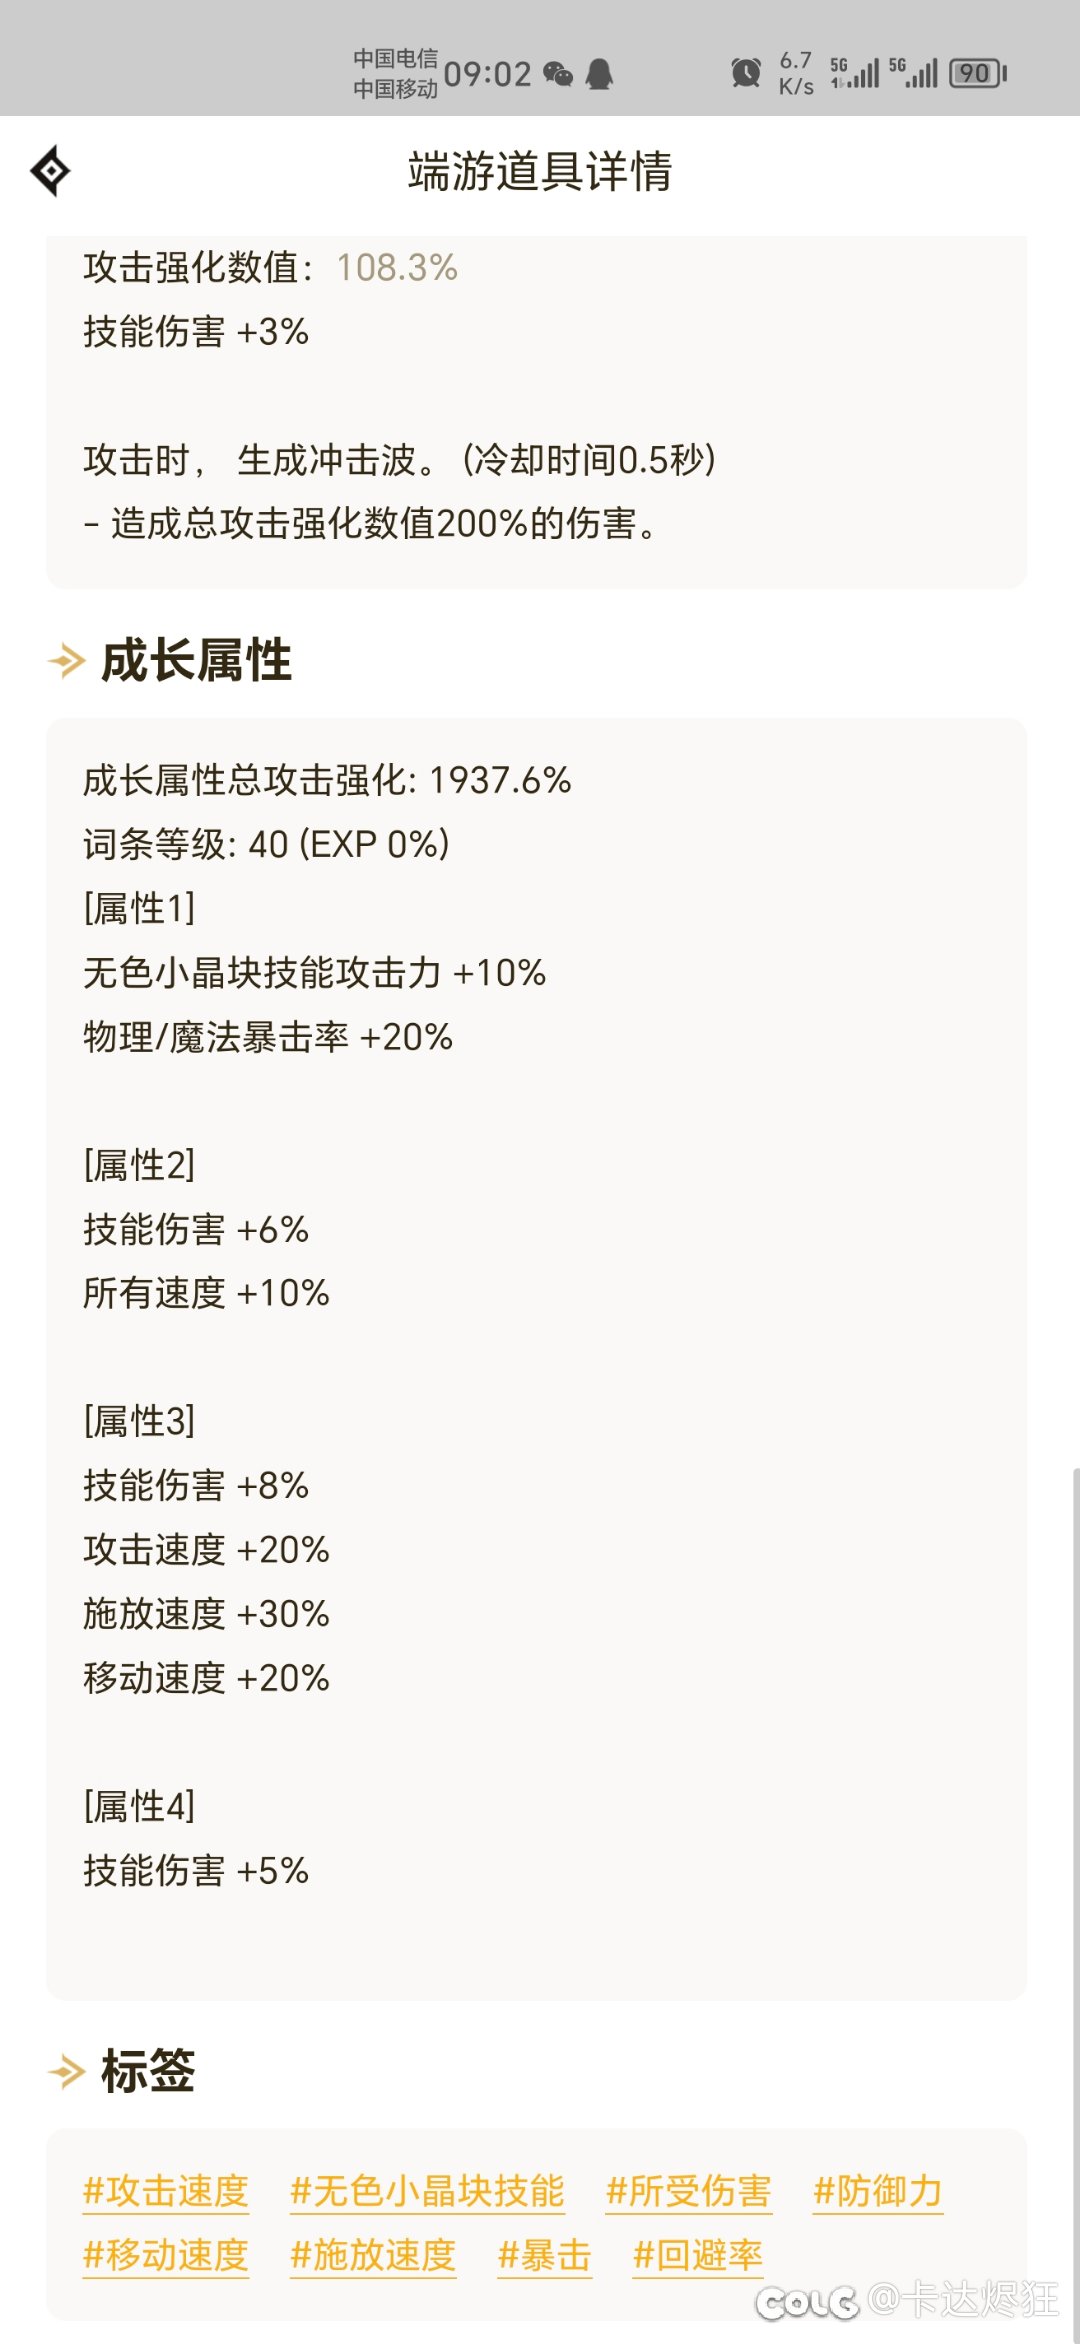Tap the diamond back icon in header
Viewport: 1080px width, 2344px height.
click(x=50, y=171)
